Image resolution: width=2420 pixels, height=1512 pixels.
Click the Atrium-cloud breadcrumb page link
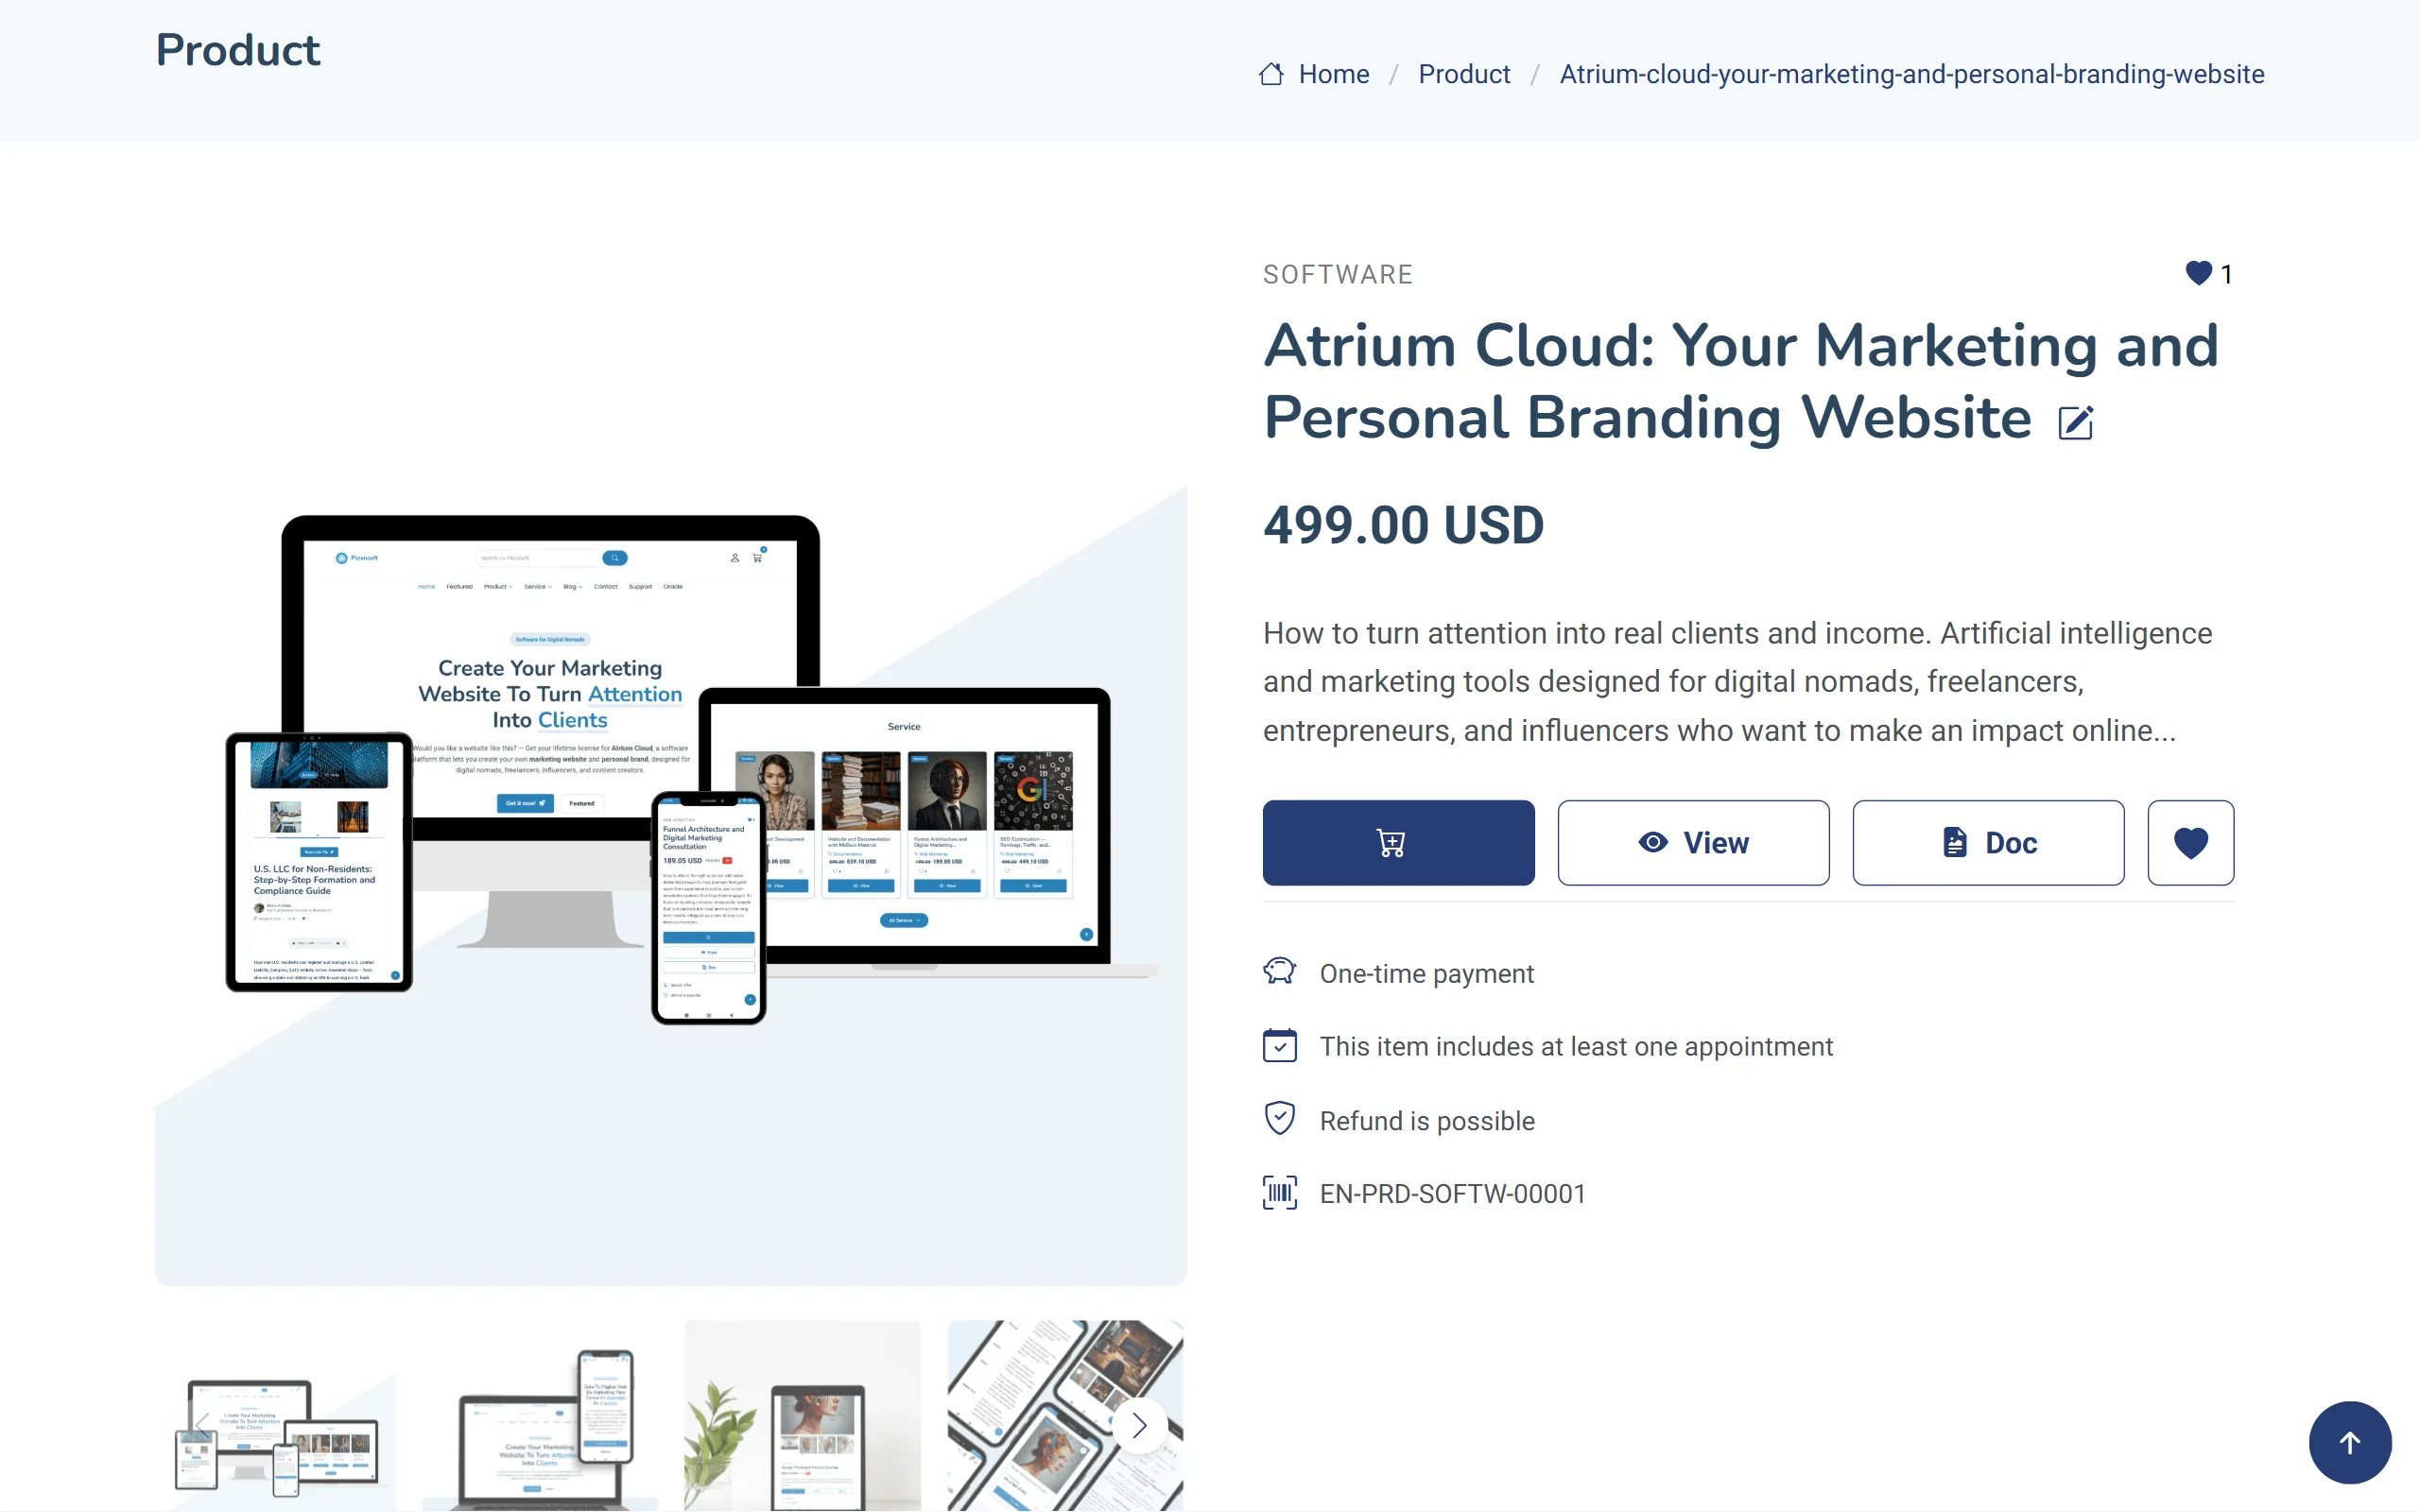pos(1912,74)
